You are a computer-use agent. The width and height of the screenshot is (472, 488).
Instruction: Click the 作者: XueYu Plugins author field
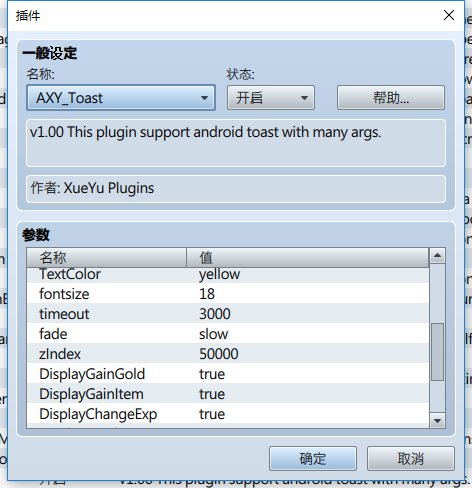(236, 189)
